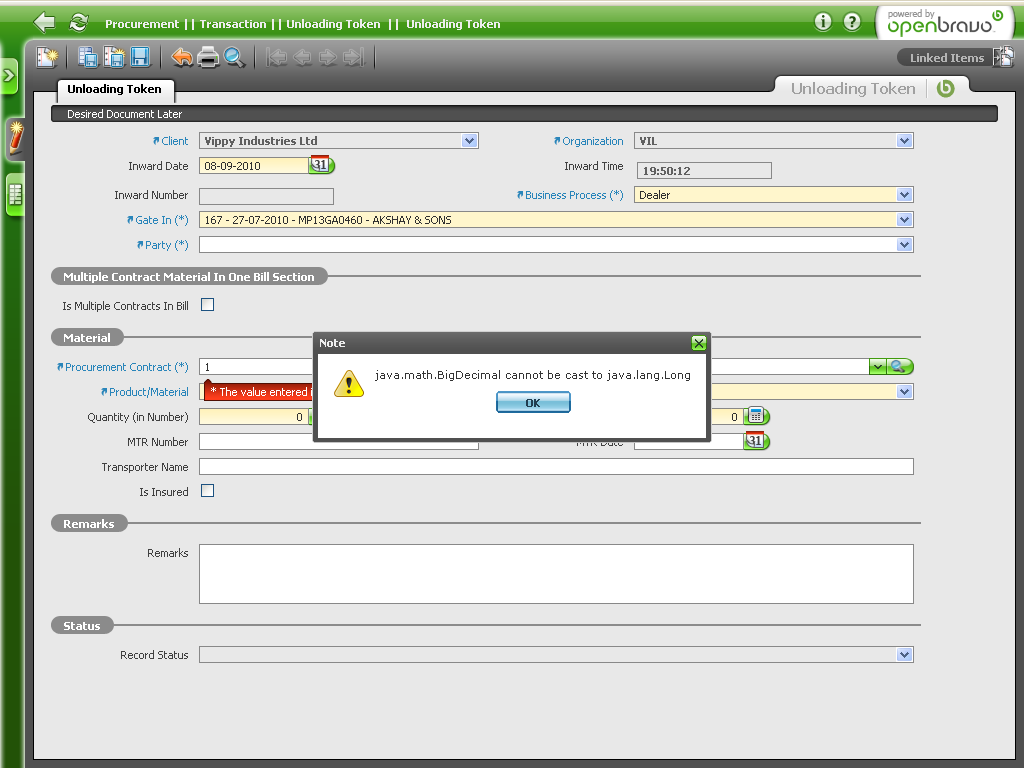Create a new record from the toolbar
Screen dimensions: 1024x768
(x=47, y=57)
